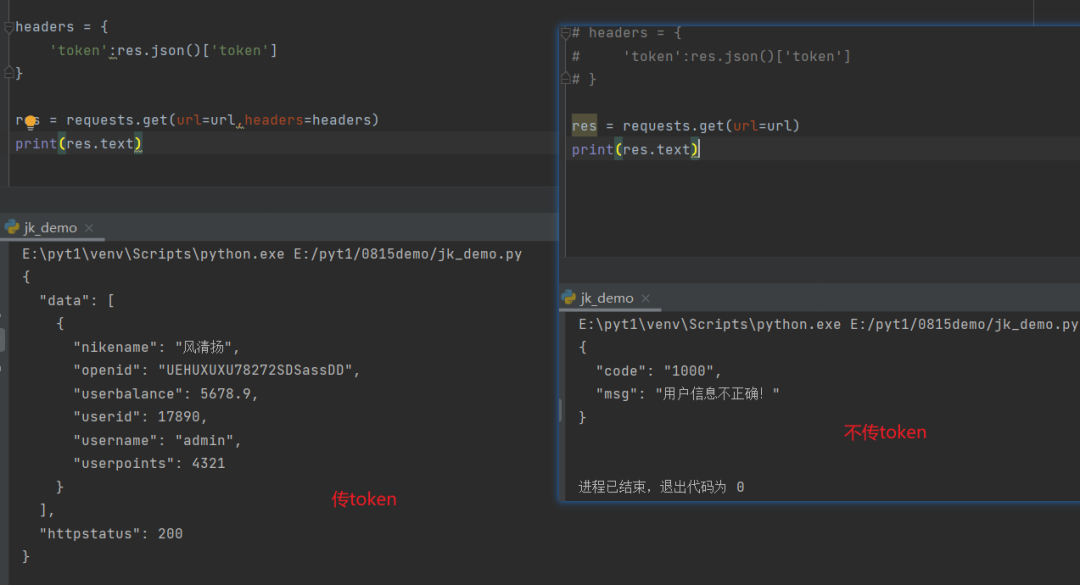
Task: Close the jk_demo run tab in right window
Action: 645,298
